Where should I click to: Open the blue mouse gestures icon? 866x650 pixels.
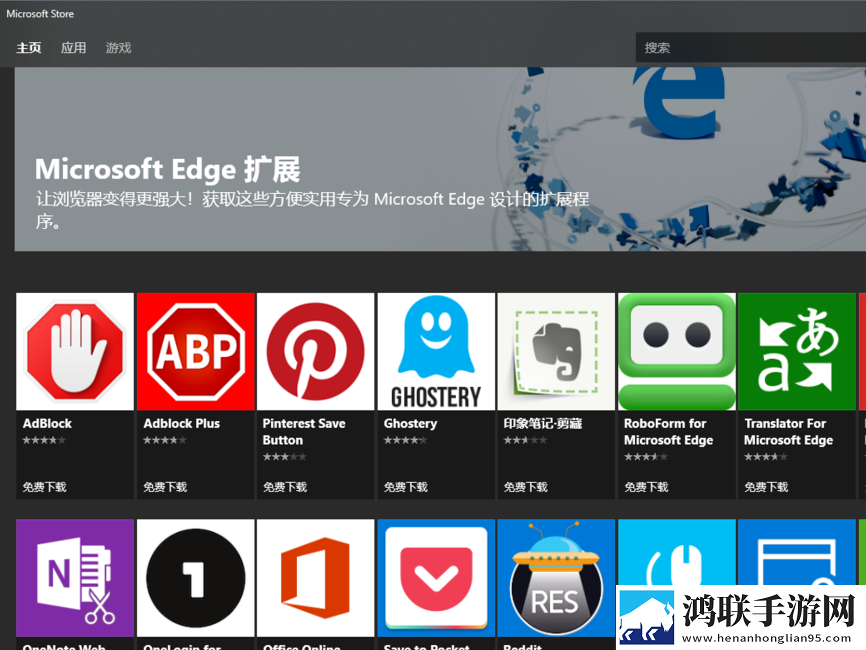click(677, 552)
